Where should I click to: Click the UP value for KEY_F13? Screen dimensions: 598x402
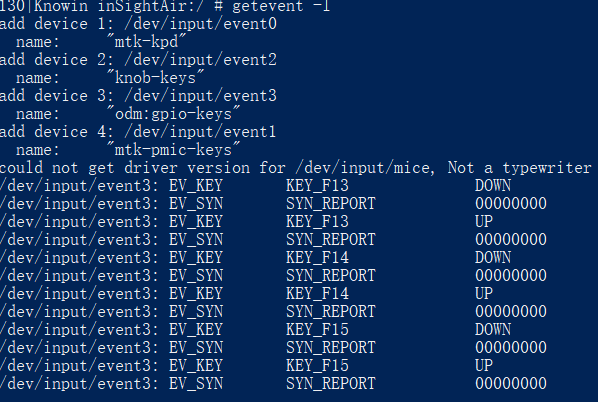tap(484, 222)
